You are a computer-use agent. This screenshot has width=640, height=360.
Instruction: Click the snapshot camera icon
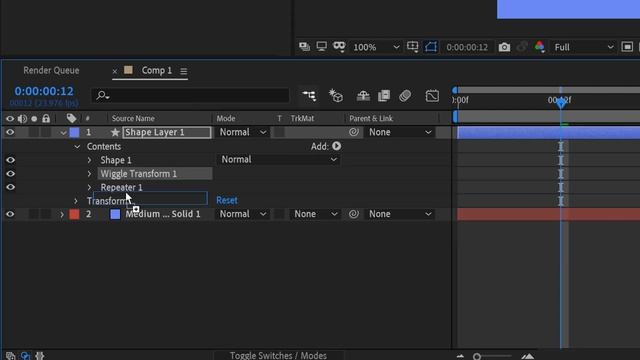point(504,47)
